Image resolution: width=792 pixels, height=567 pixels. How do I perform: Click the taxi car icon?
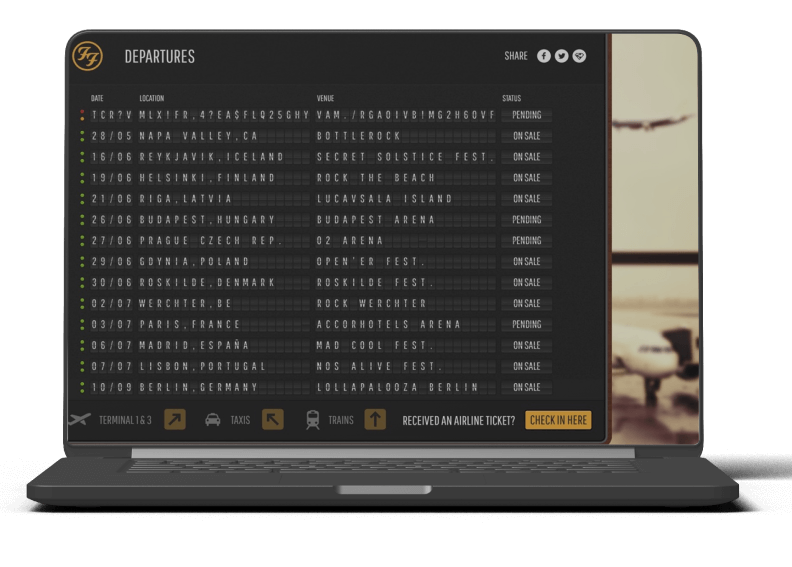point(213,420)
